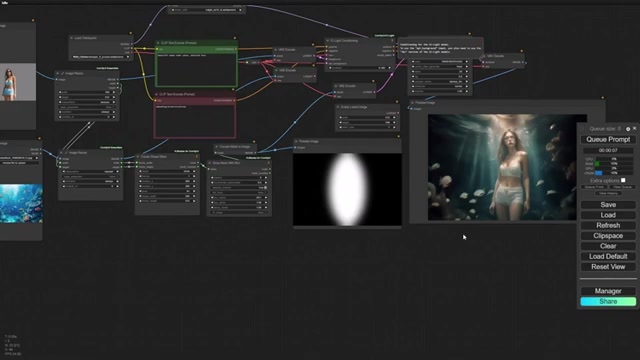This screenshot has height=360, width=640.
Task: Click the cyan Share button
Action: point(608,302)
